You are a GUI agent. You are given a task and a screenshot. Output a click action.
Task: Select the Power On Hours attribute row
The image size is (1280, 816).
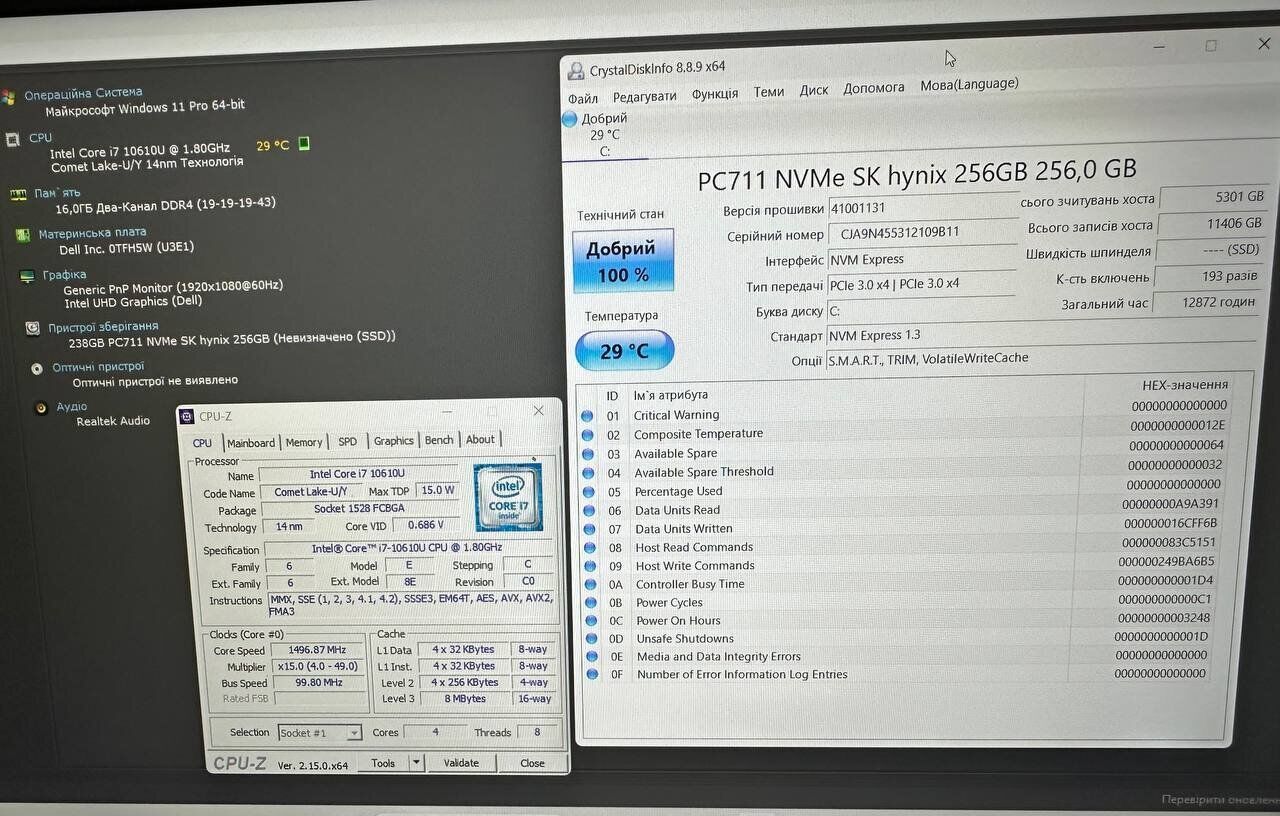[x=678, y=621]
